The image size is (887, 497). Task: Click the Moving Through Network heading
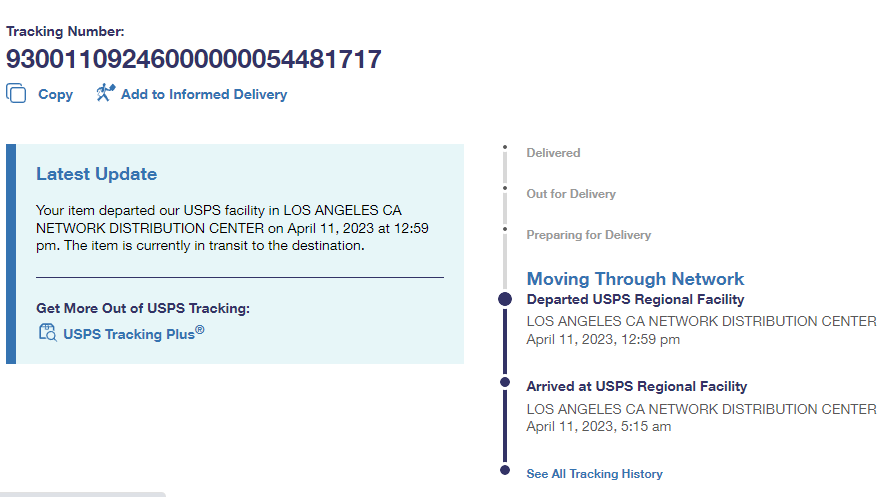635,279
